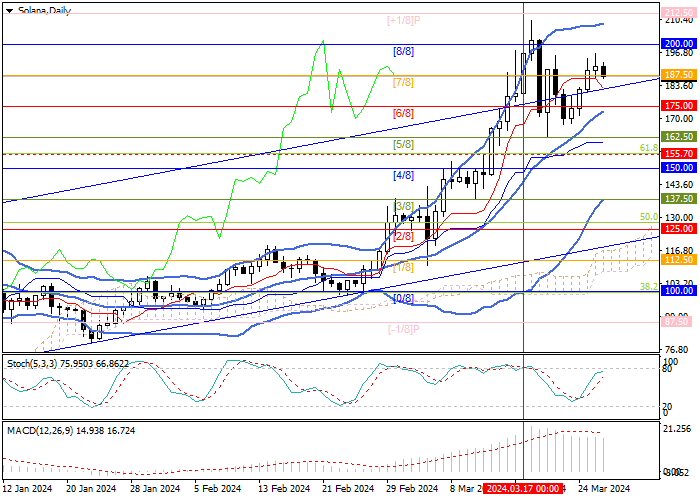Viewport: 700px width, 500px height.
Task: Click the 137.50 price label
Action: pos(679,199)
